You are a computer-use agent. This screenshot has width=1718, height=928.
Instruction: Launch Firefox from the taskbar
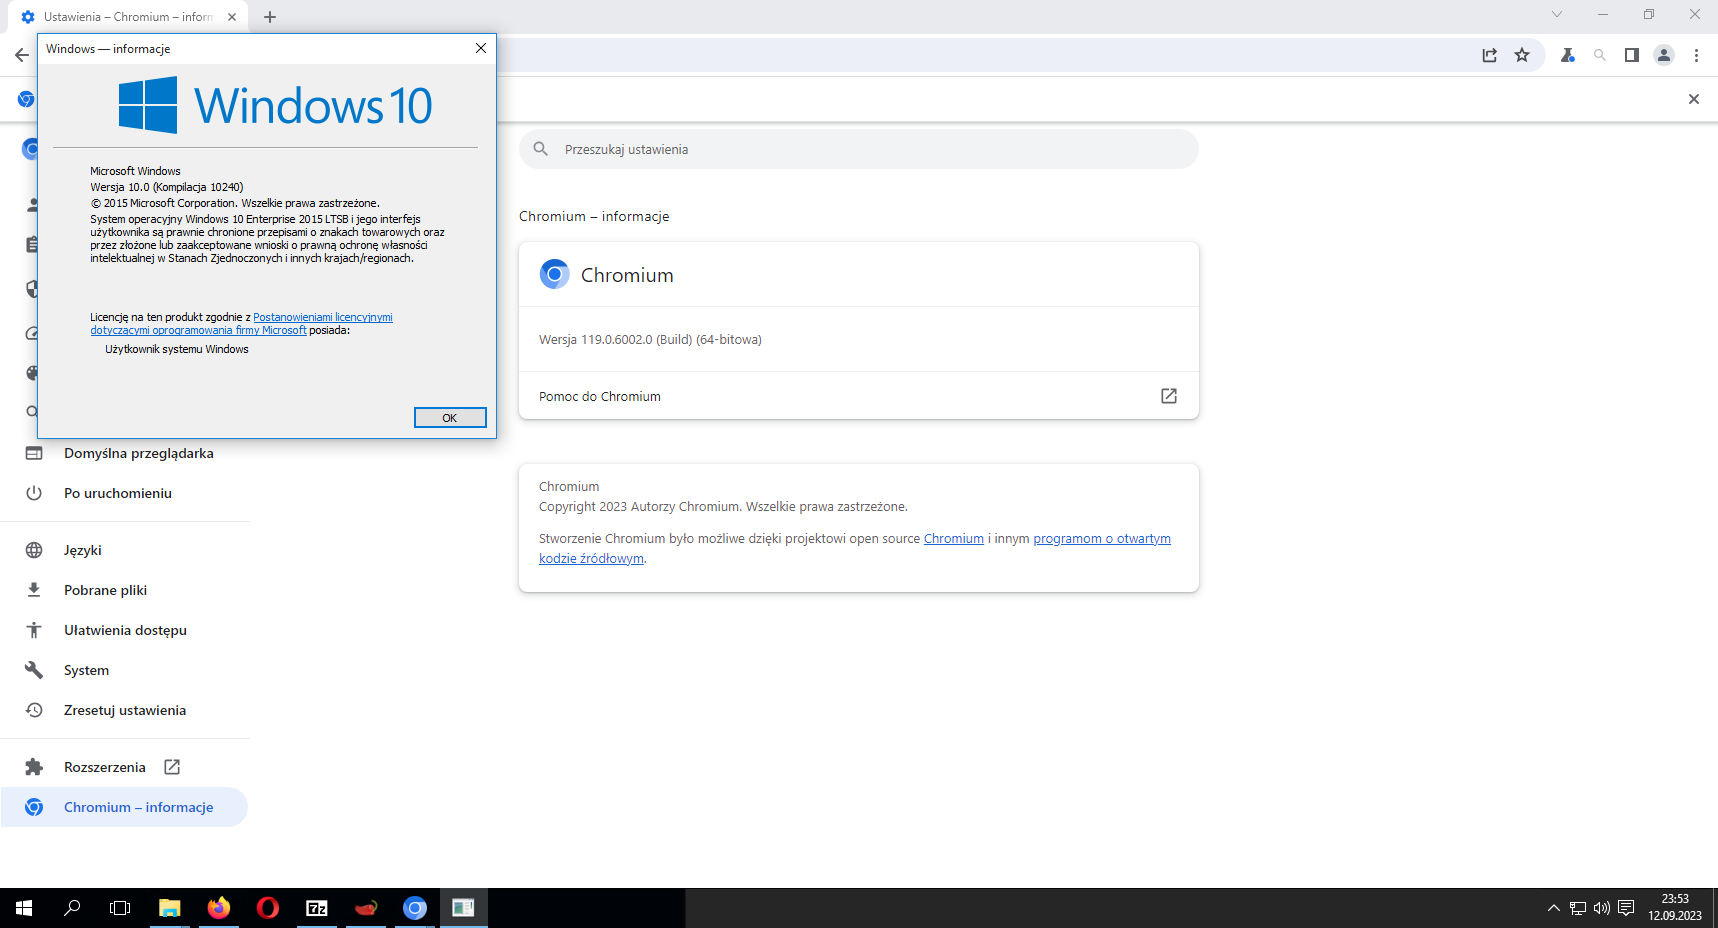point(219,908)
